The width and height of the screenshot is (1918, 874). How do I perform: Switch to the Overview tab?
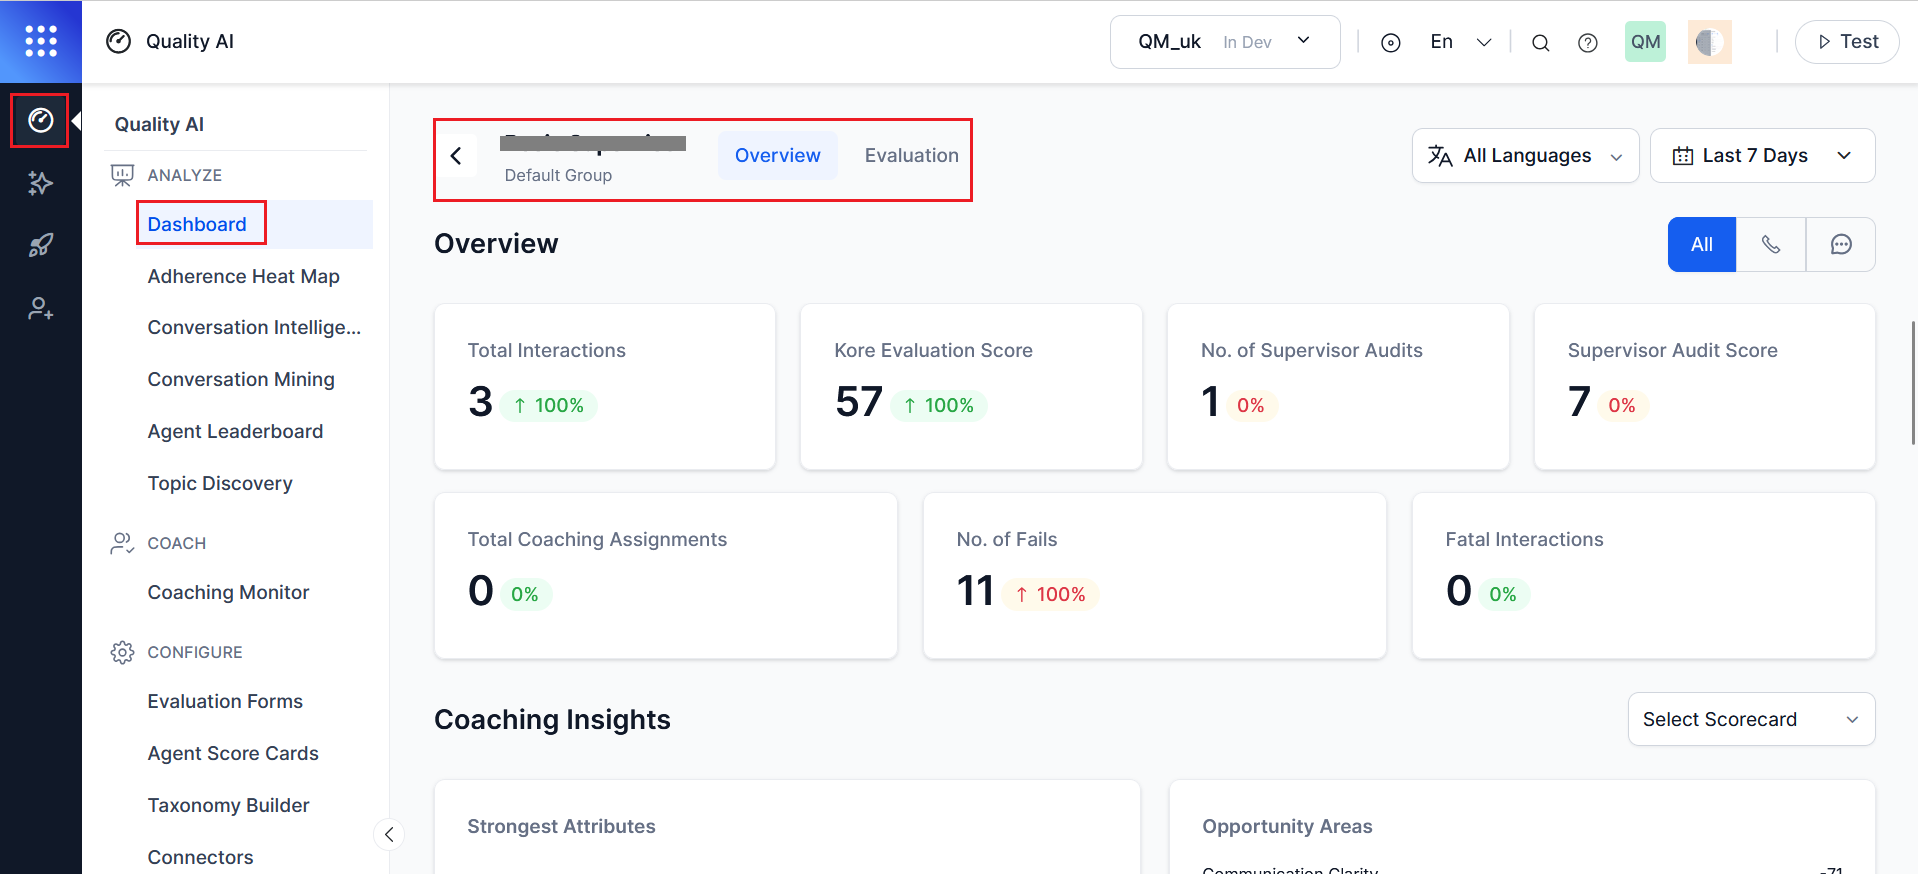pos(777,155)
